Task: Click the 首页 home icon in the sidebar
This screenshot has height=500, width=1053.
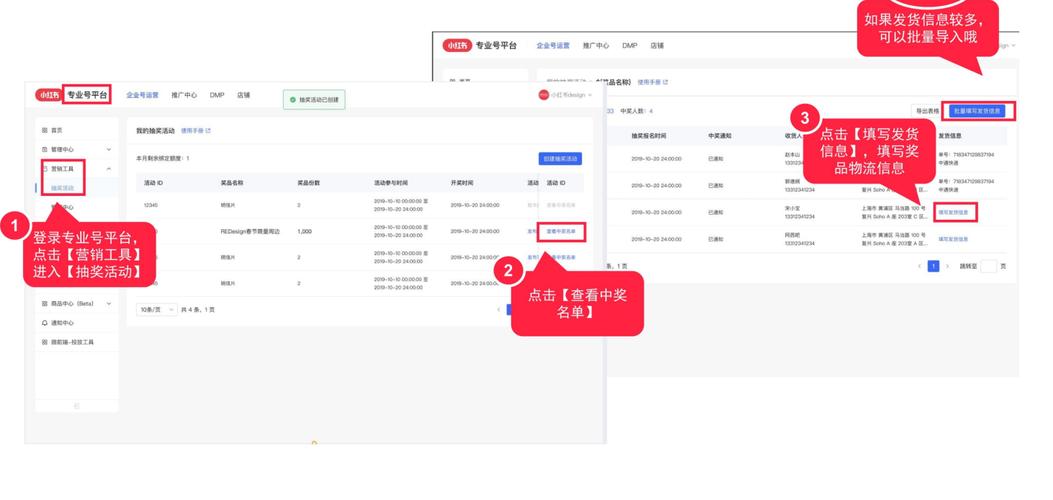Action: [44, 130]
